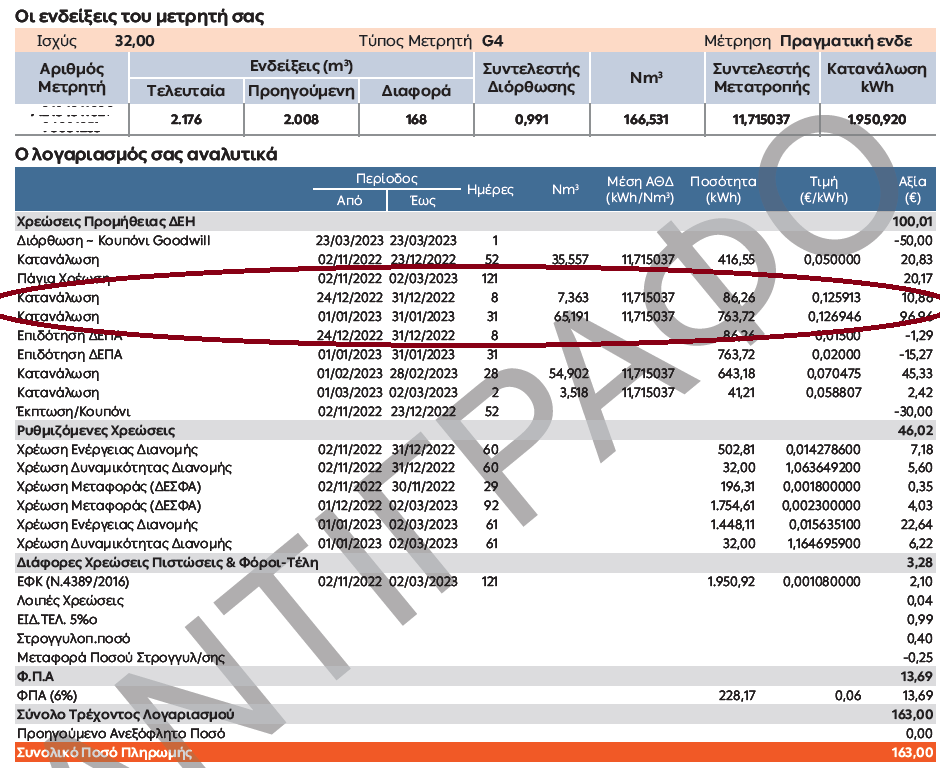Screen dimensions: 940x768
Task: Select price 0,050000
Action: [x=832, y=260]
